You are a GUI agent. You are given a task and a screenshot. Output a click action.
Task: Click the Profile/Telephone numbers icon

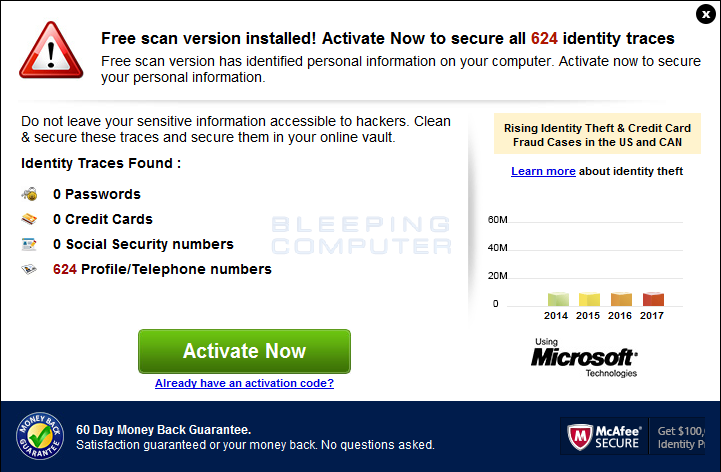29,269
